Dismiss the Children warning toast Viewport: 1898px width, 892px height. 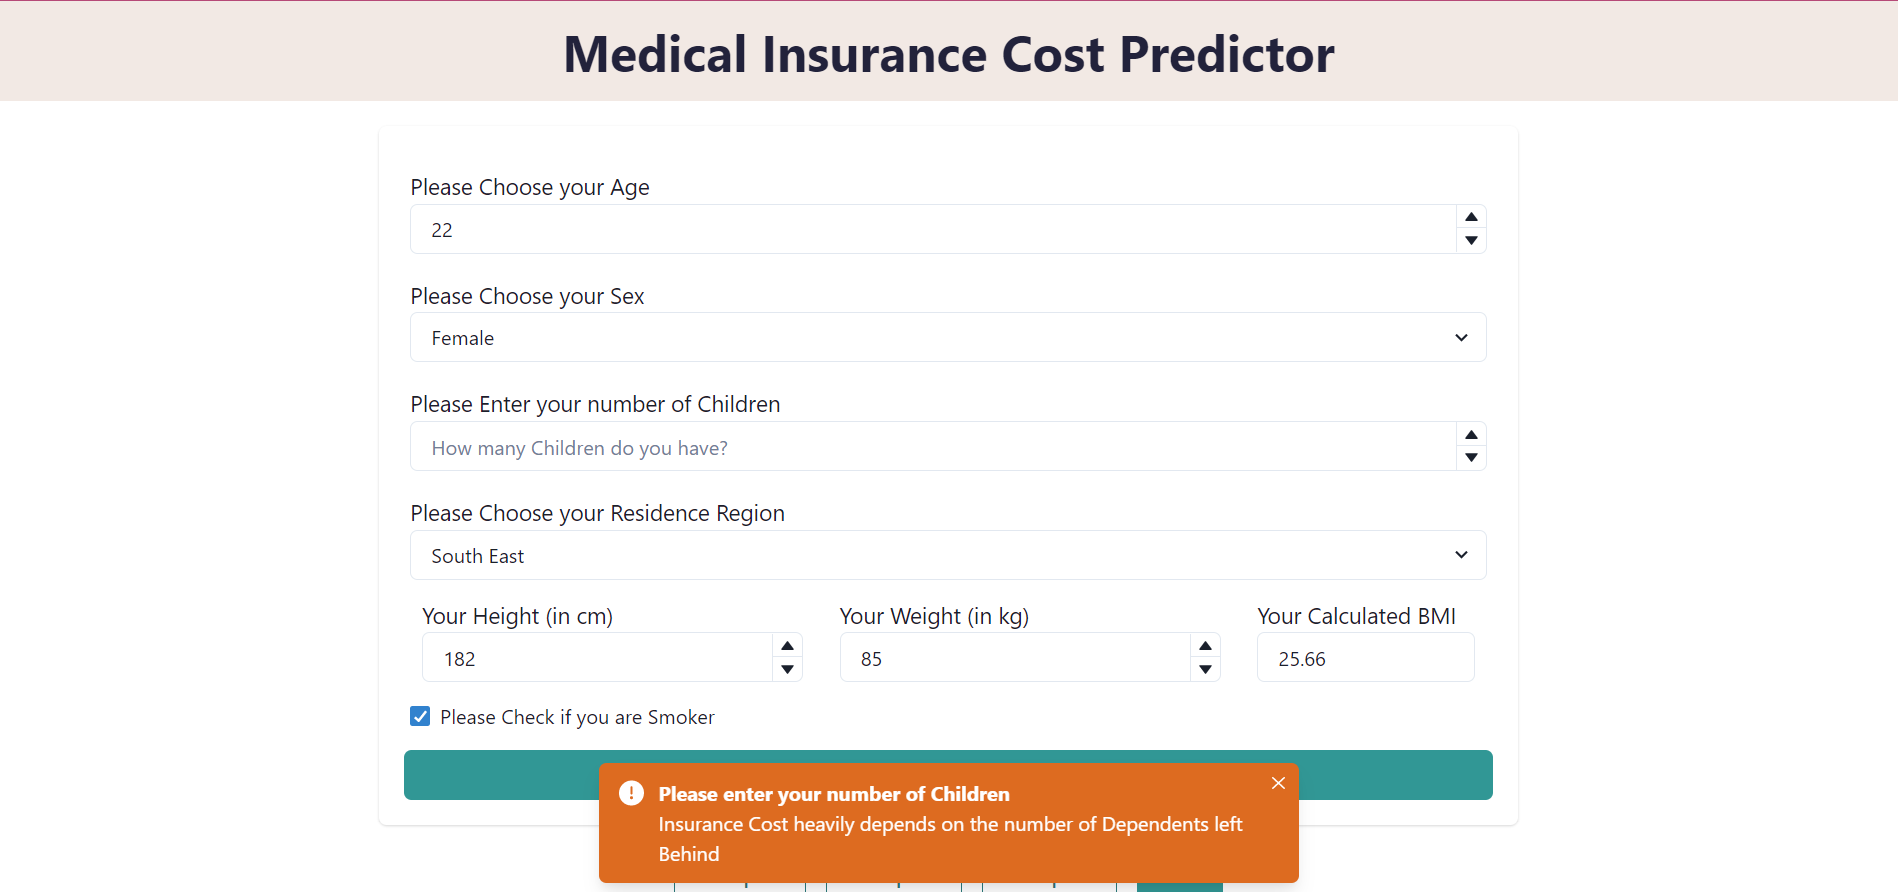point(1278,783)
